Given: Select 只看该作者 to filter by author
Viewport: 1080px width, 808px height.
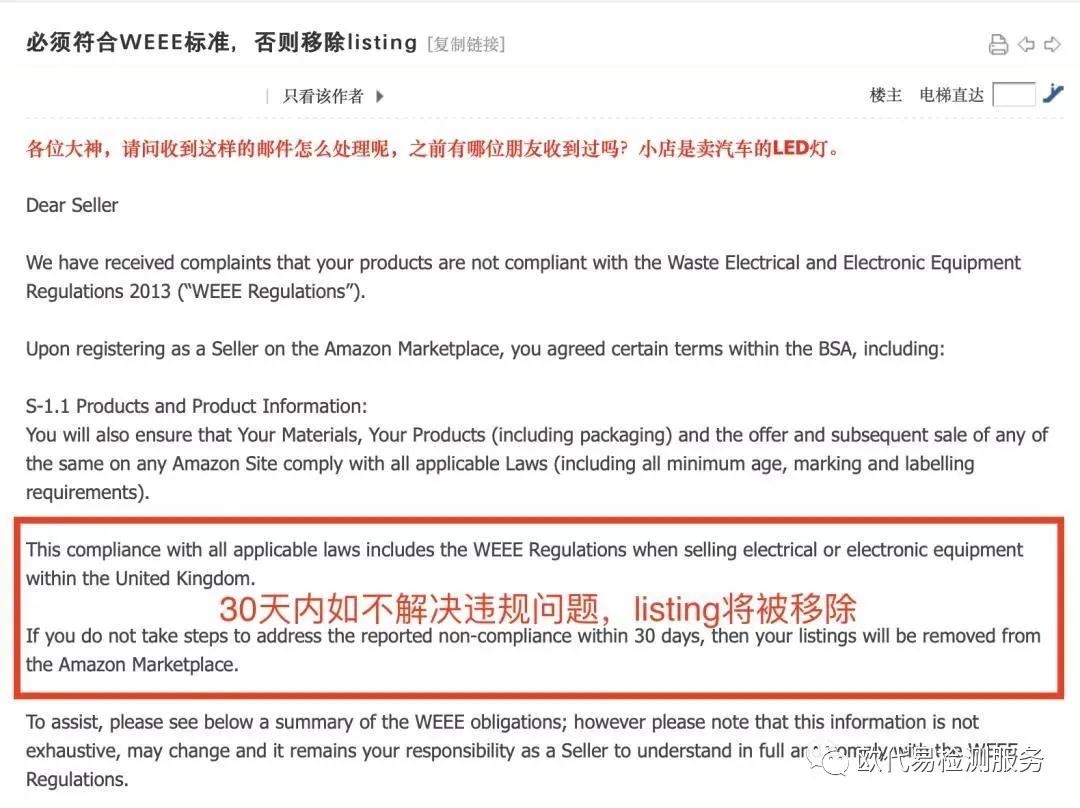Looking at the screenshot, I should [x=323, y=96].
